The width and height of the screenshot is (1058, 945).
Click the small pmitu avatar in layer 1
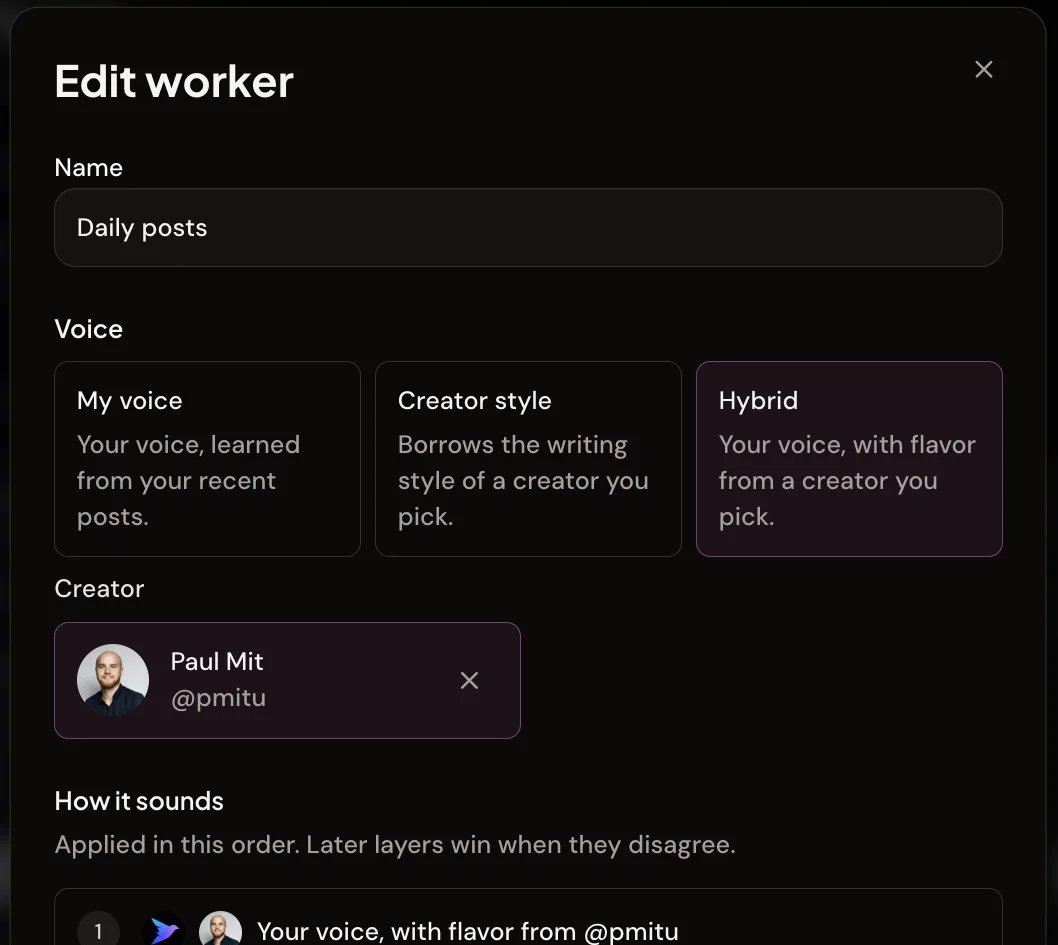220,931
